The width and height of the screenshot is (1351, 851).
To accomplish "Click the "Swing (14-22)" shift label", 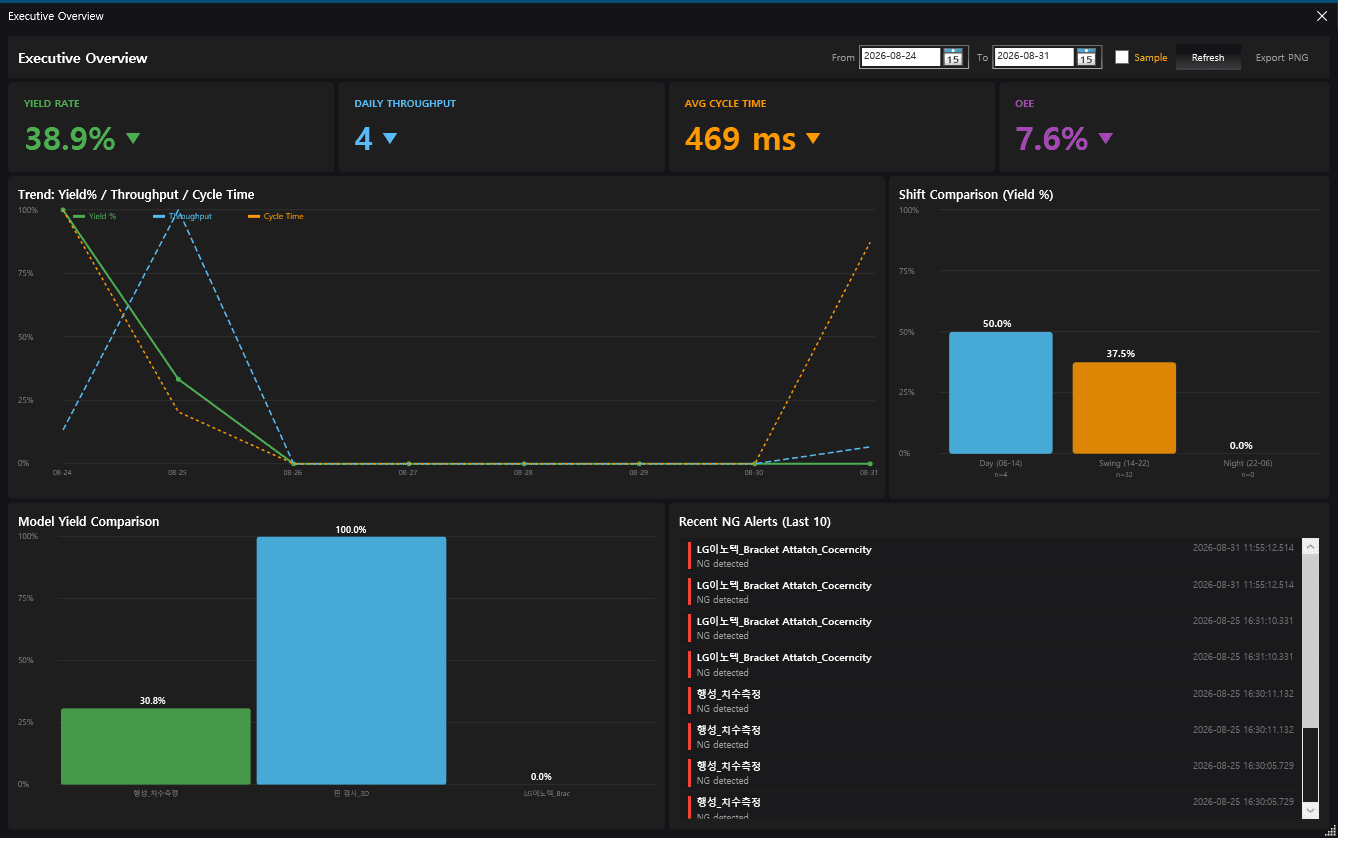I will pos(1124,463).
